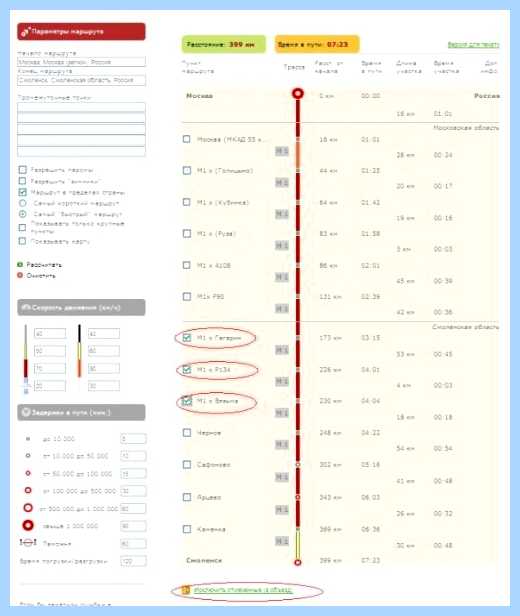Click the M1 road badge below the Каменка row
The image size is (520, 616).
[282, 541]
